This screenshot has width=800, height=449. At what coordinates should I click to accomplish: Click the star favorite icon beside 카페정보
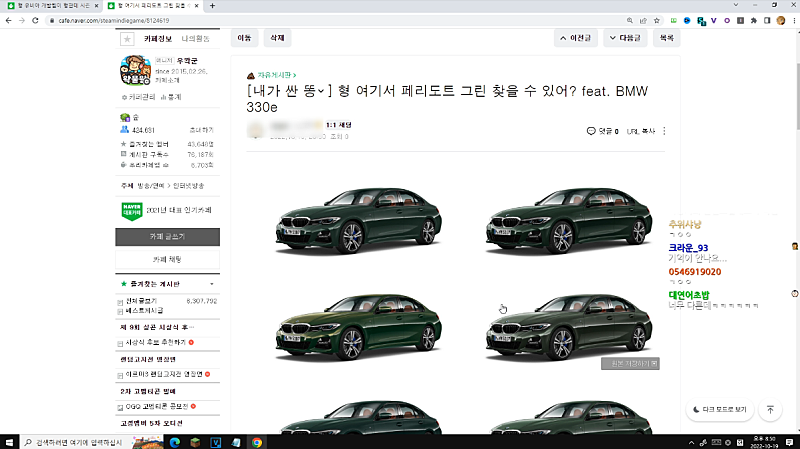pos(127,39)
